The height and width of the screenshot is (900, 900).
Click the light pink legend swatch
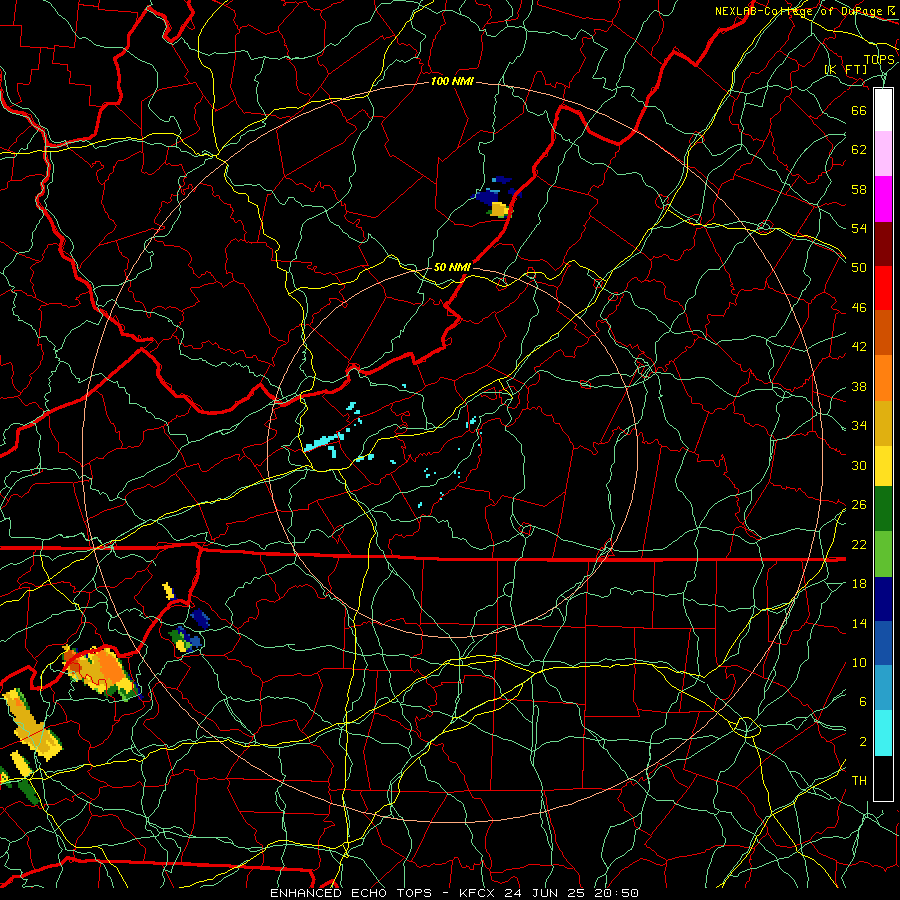pos(883,154)
